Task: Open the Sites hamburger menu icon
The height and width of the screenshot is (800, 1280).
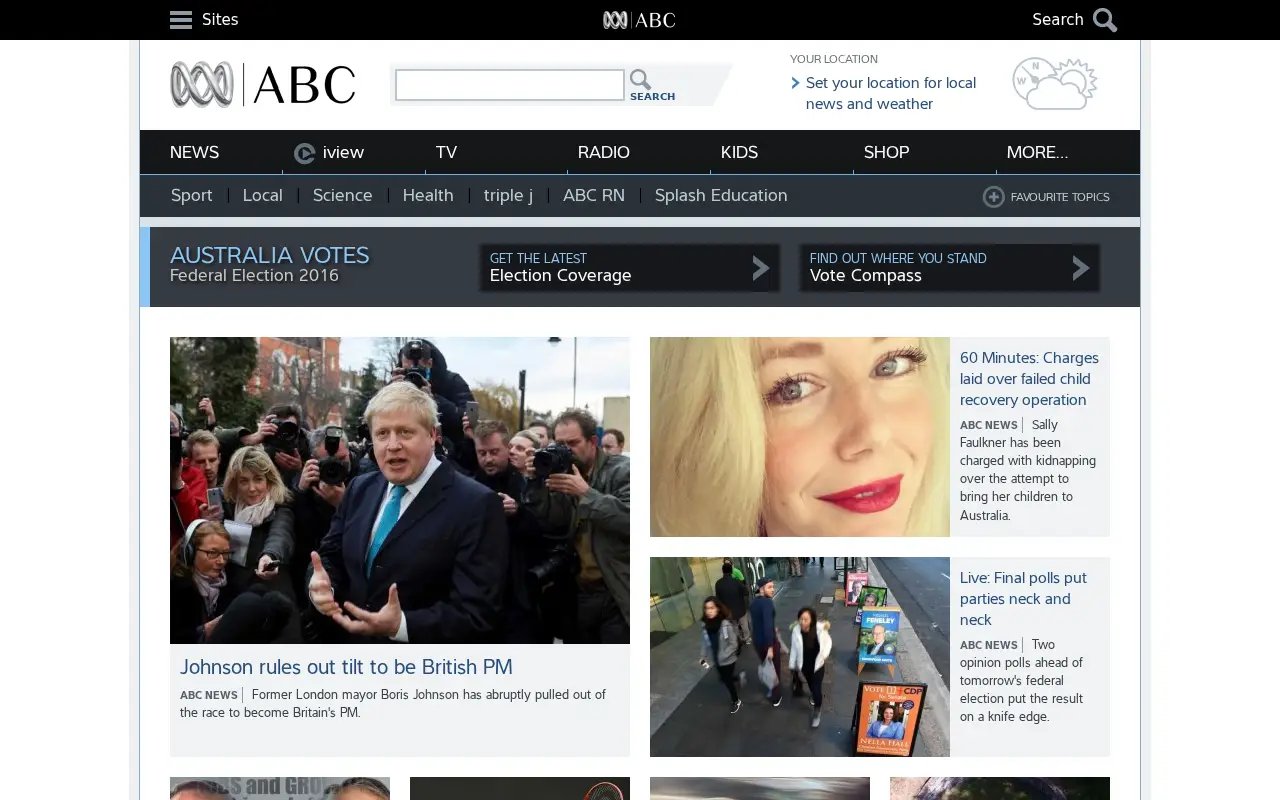Action: pos(181,20)
